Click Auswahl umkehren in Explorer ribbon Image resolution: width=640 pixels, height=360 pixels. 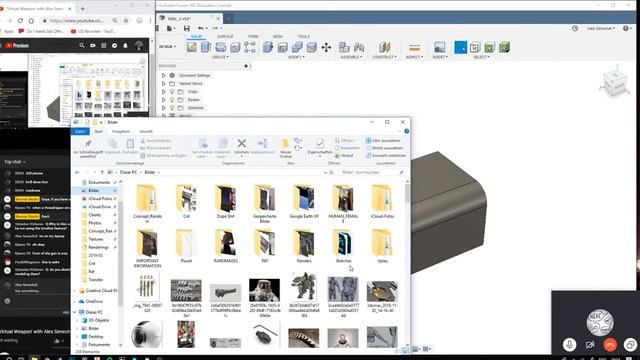[386, 156]
